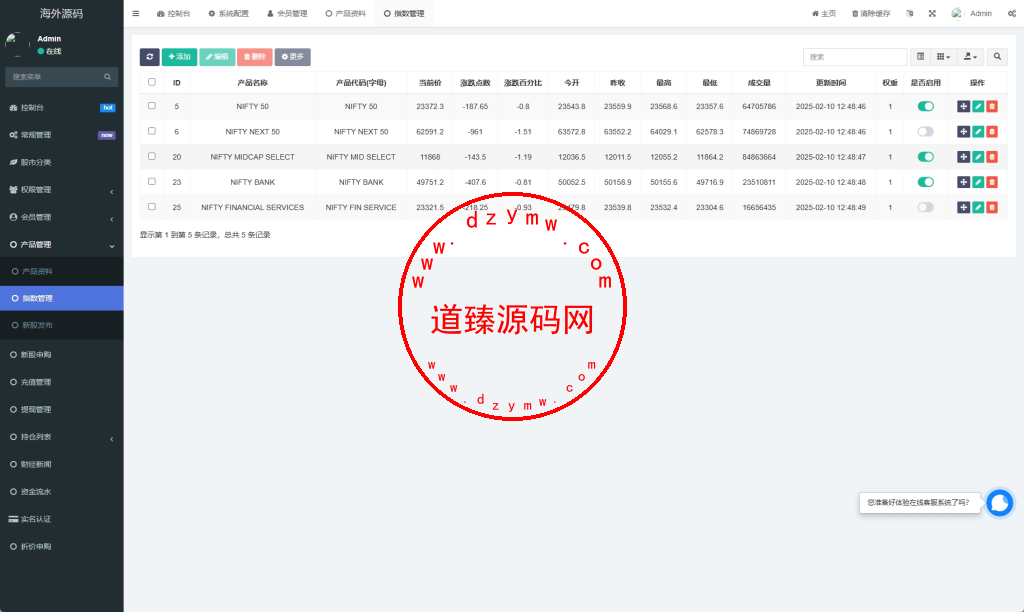This screenshot has height=612, width=1024.
Task: Open 新股发布 in the sidebar submenu
Action: 61,325
